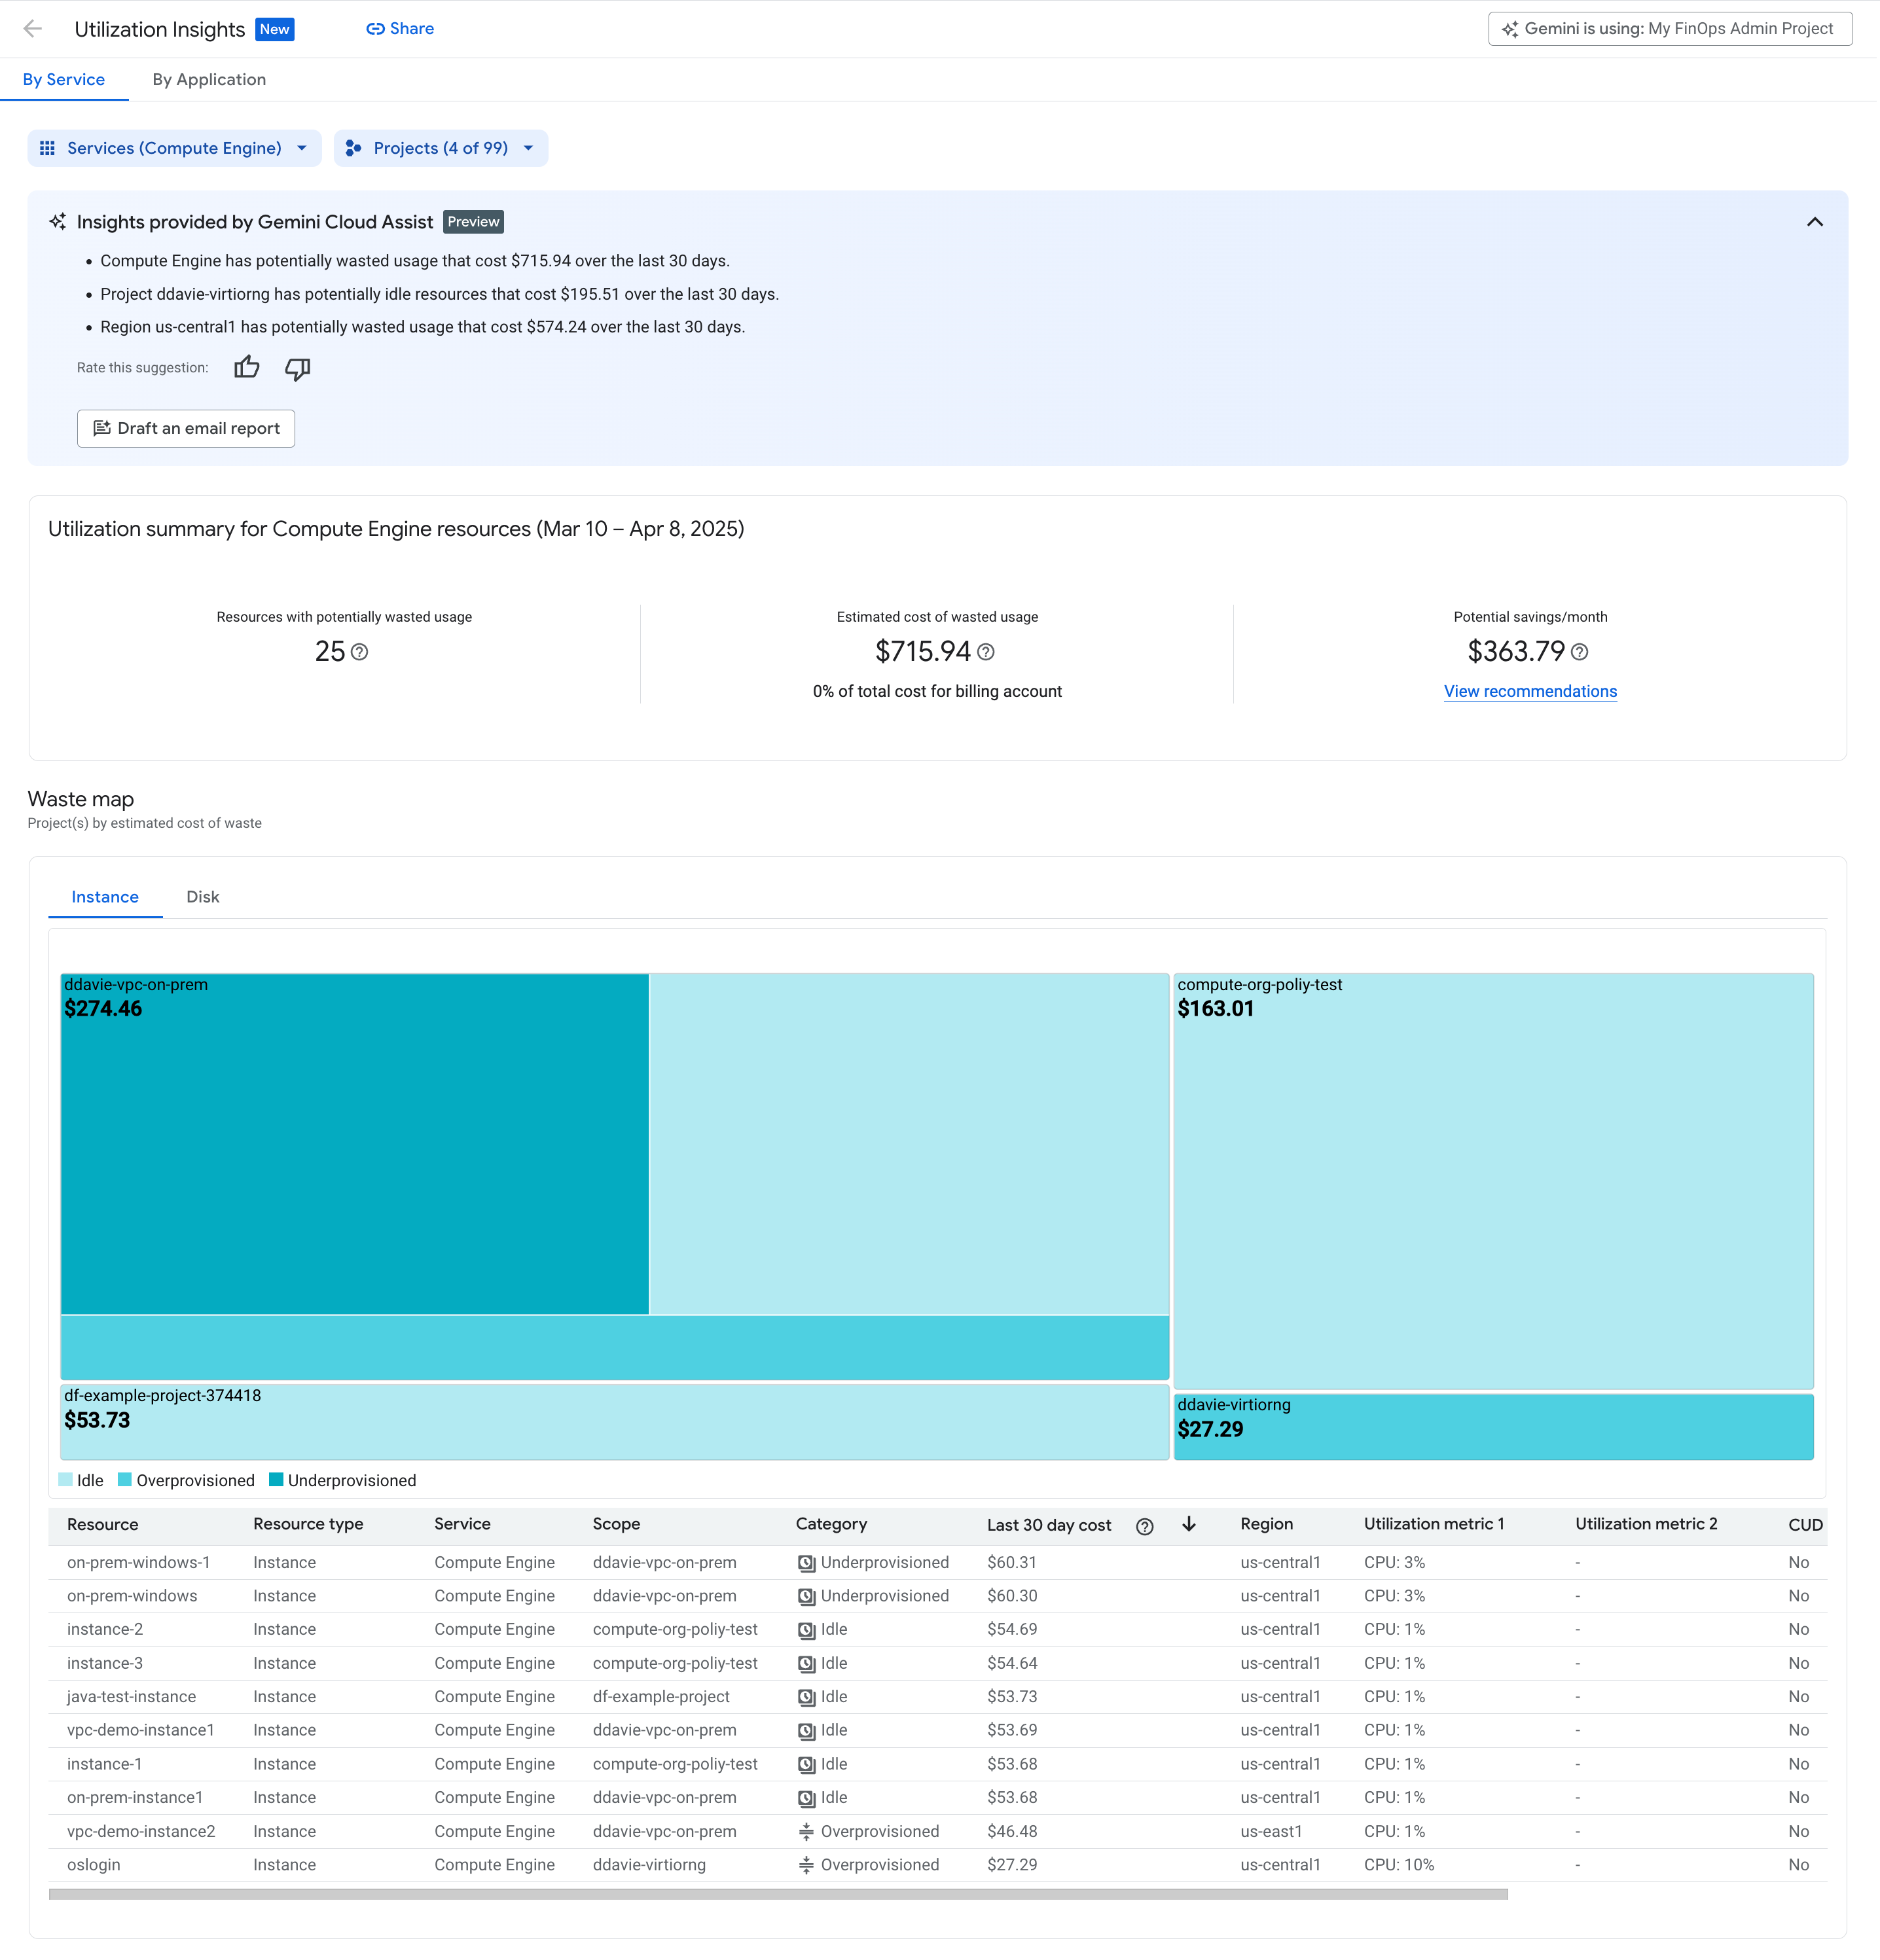This screenshot has width=1880, height=1960.
Task: Switch to the By Application tab
Action: pos(209,79)
